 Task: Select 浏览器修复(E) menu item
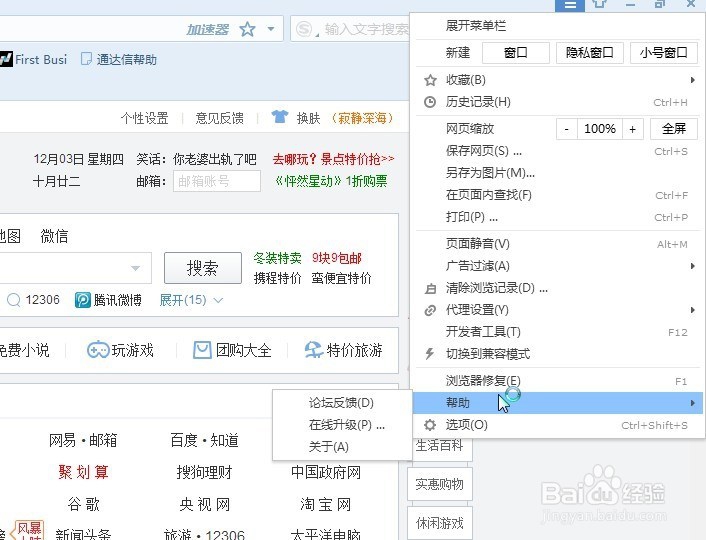point(558,381)
